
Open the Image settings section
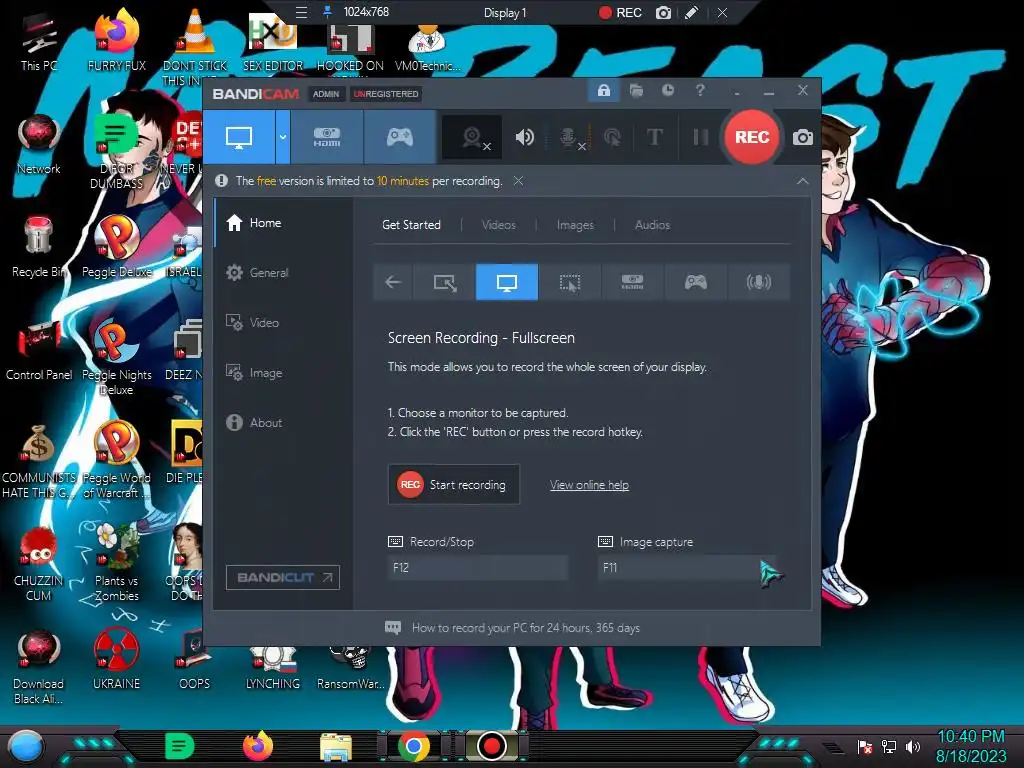(283, 373)
